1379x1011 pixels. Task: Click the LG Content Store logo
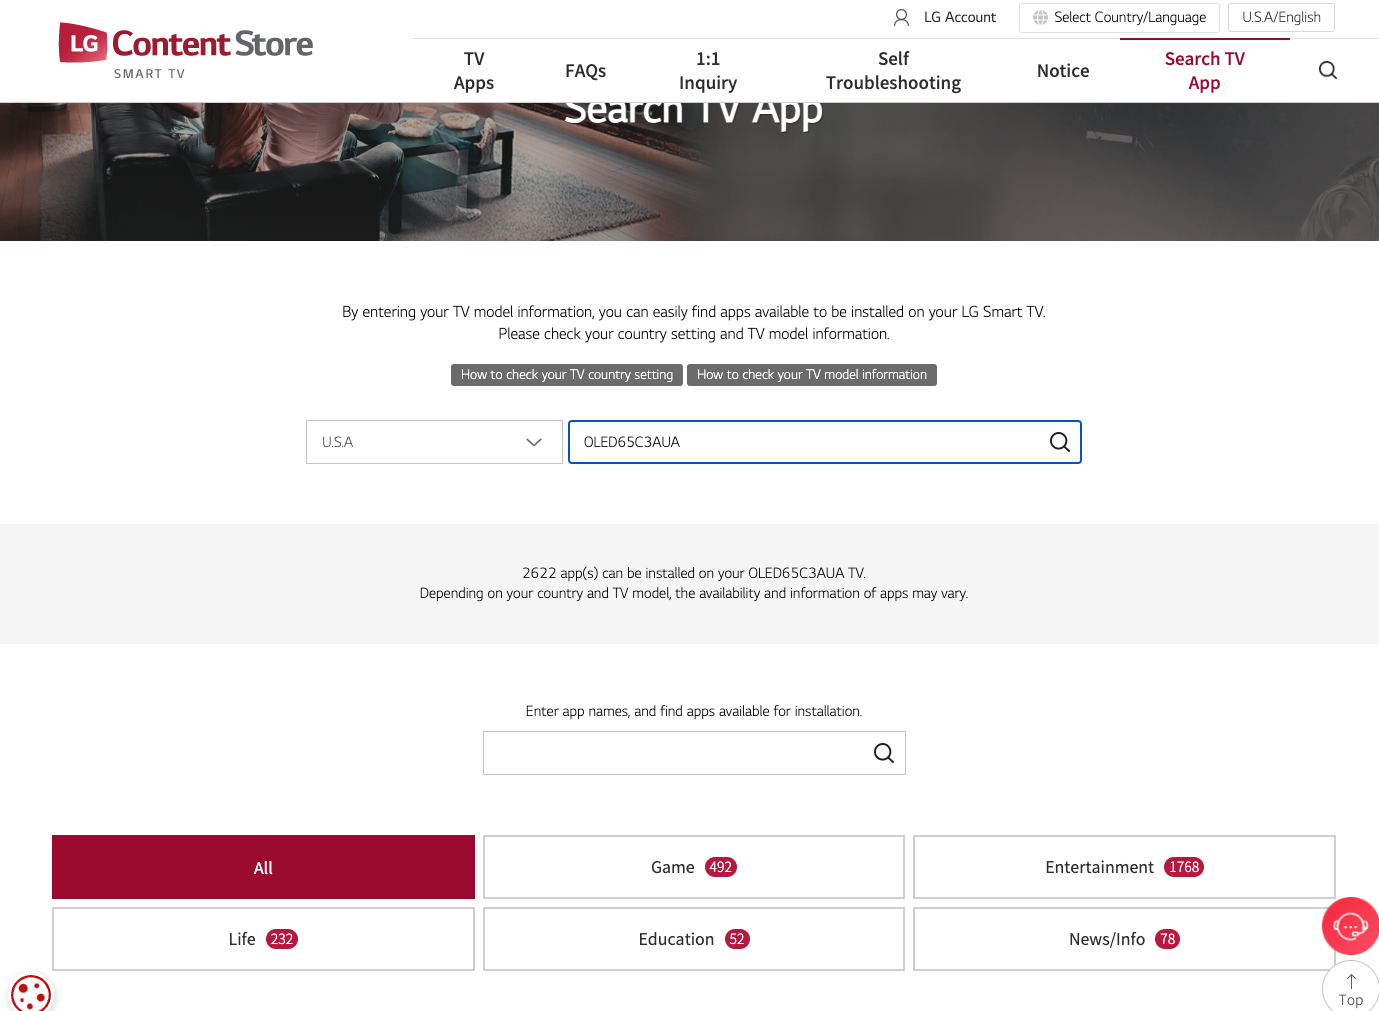click(186, 51)
